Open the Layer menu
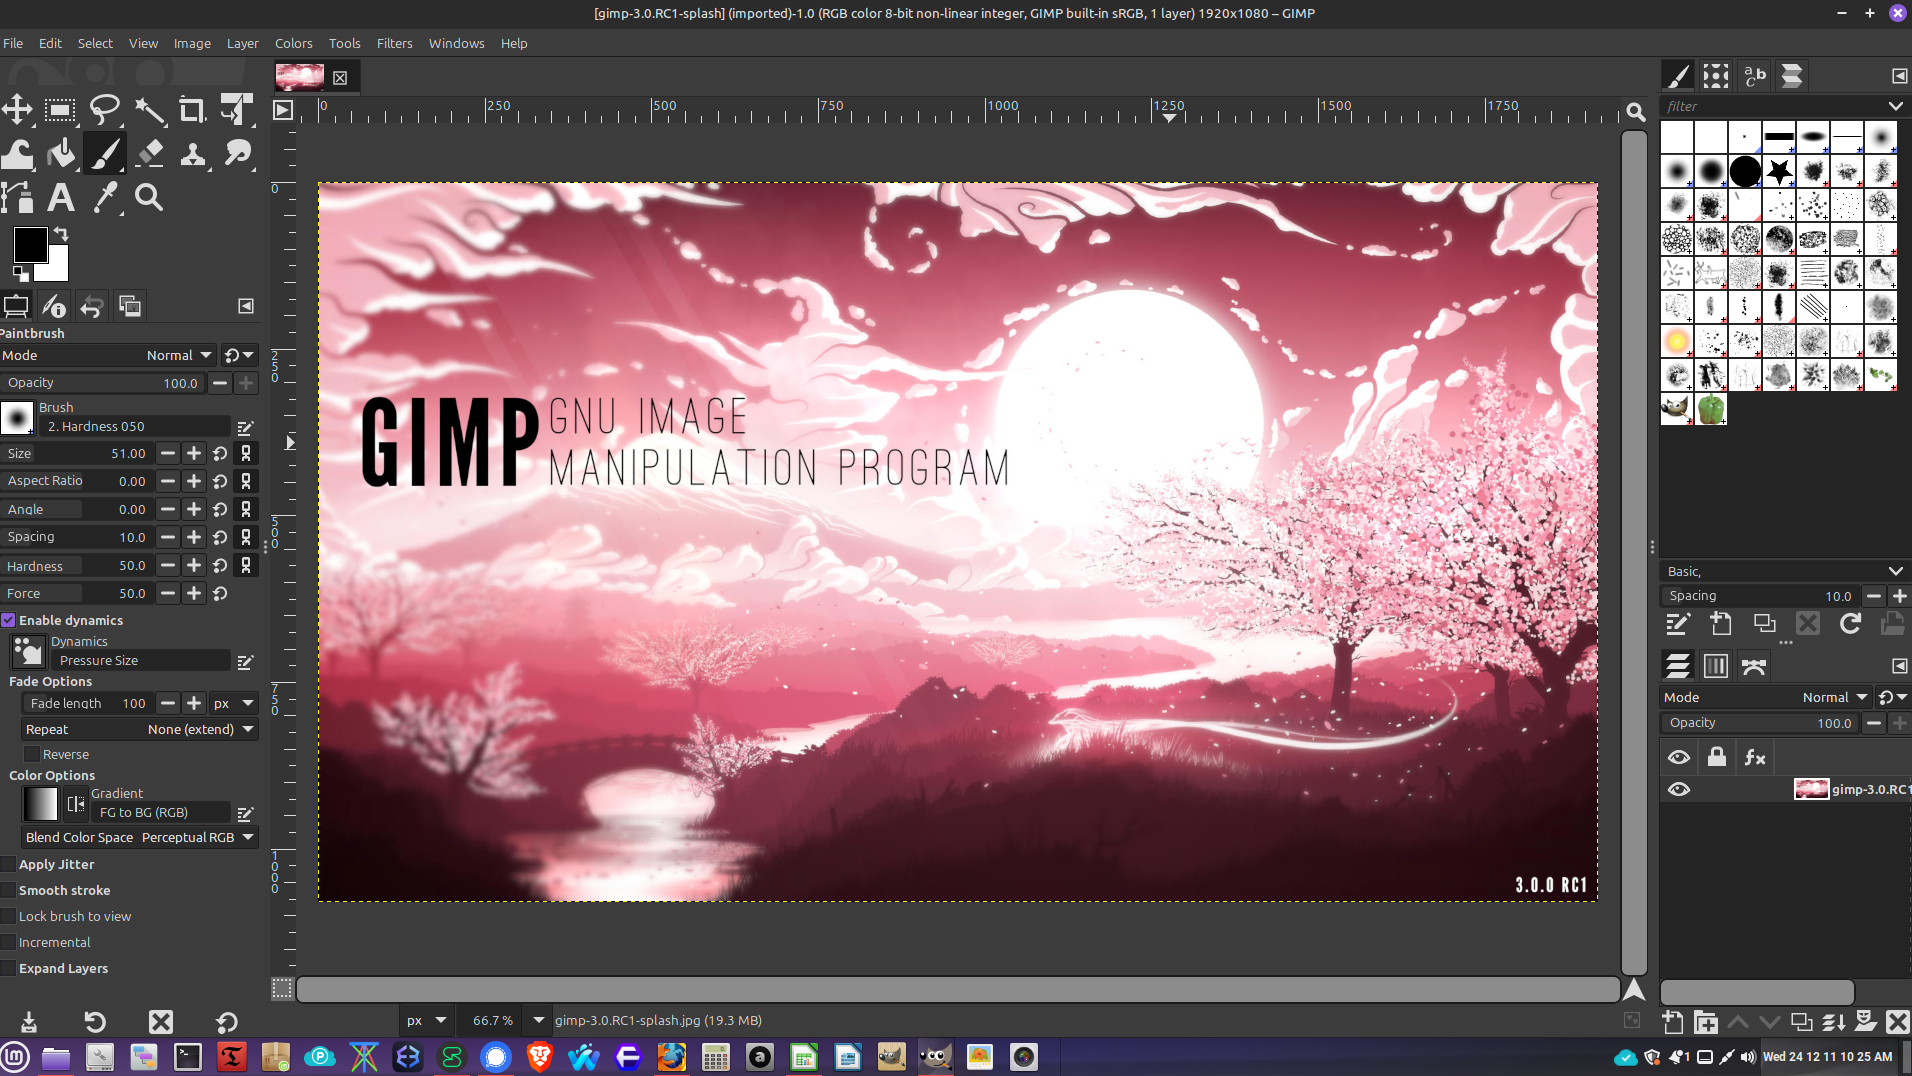 242,43
